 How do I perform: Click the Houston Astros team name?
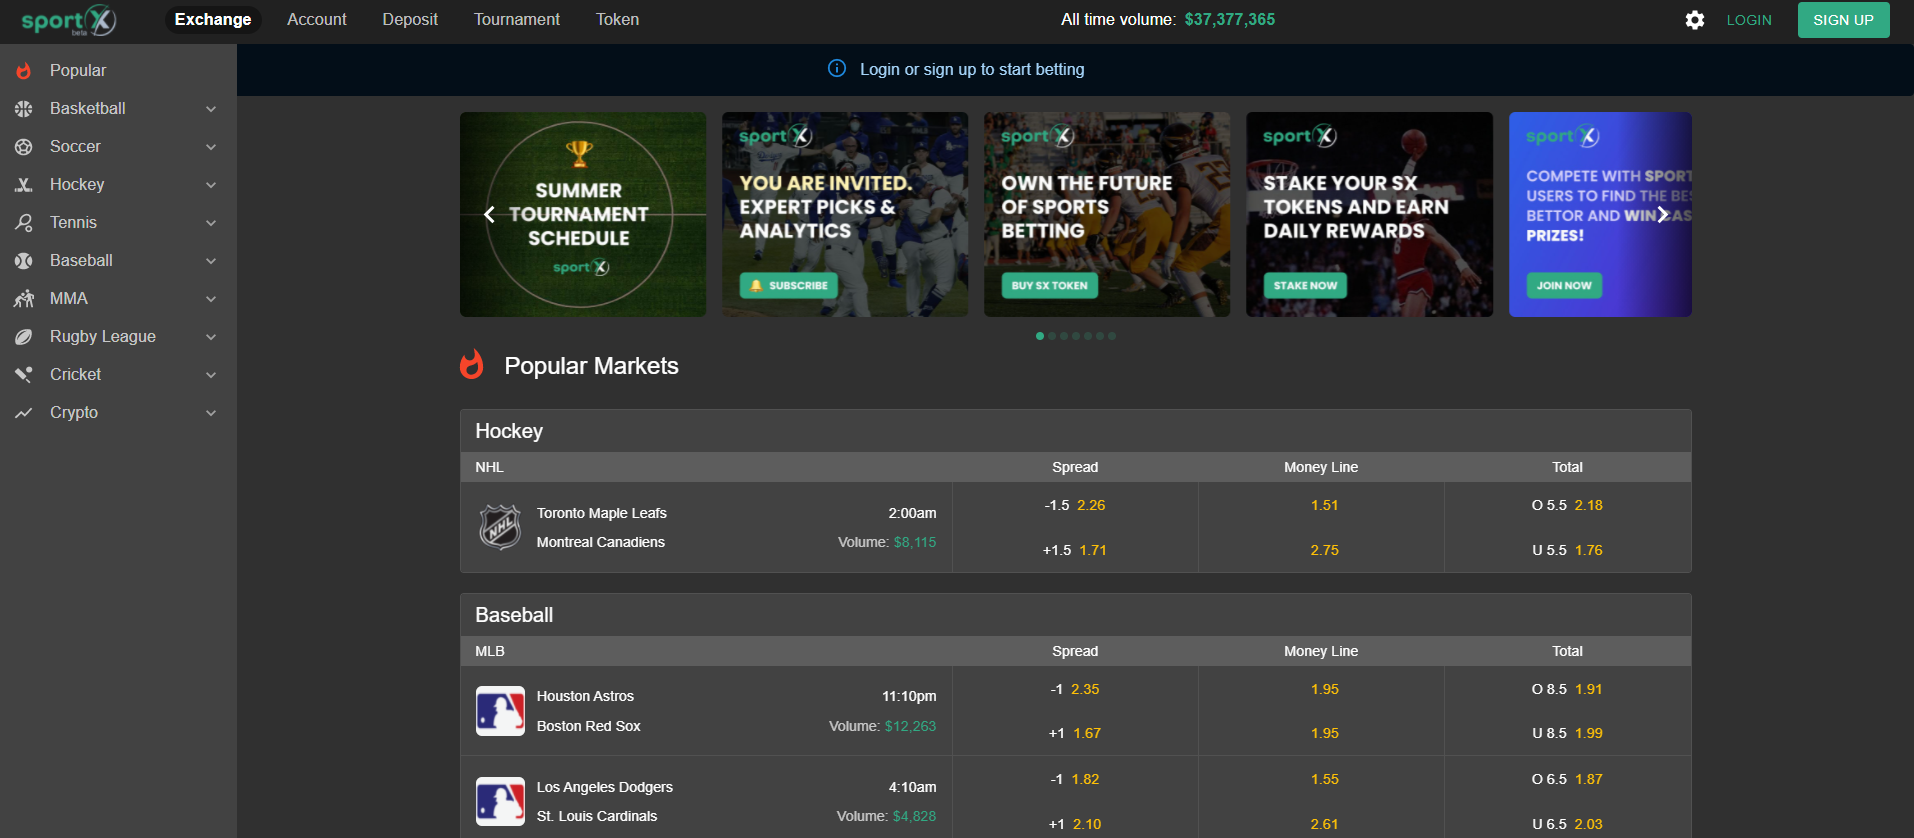pyautogui.click(x=585, y=696)
